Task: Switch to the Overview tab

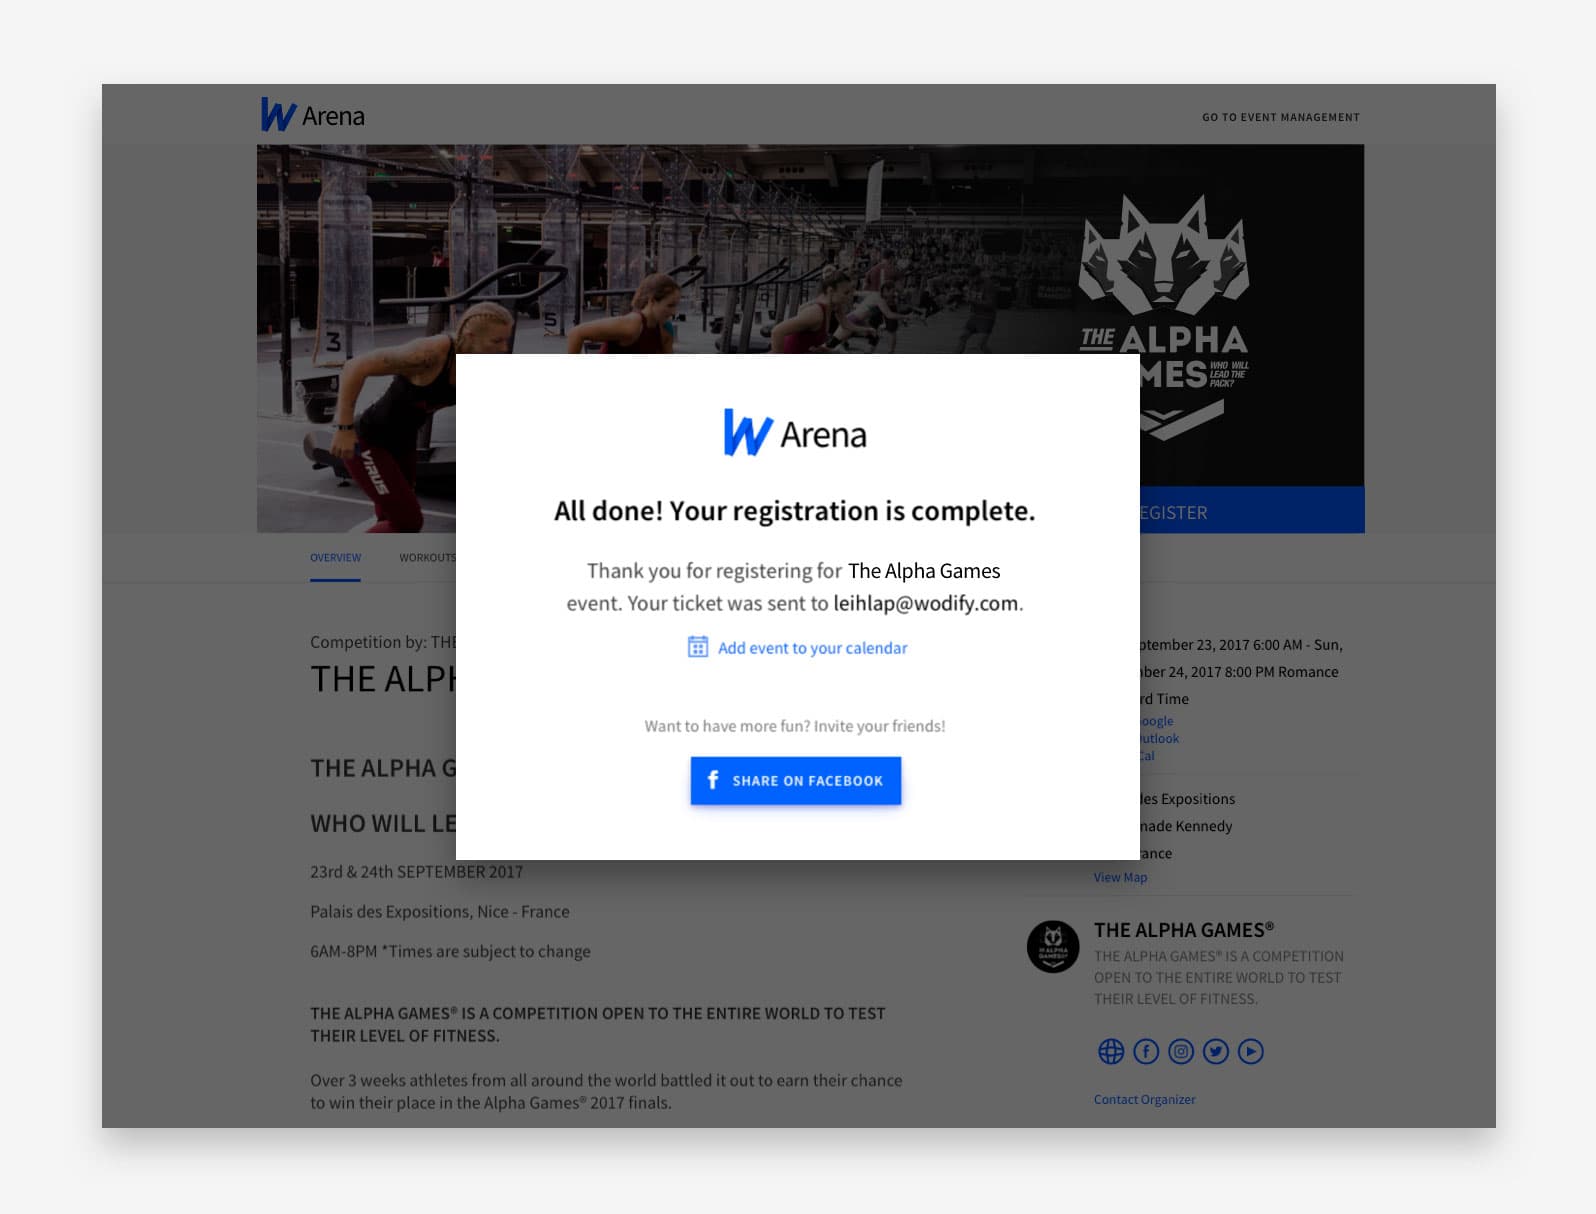Action: pos(335,558)
